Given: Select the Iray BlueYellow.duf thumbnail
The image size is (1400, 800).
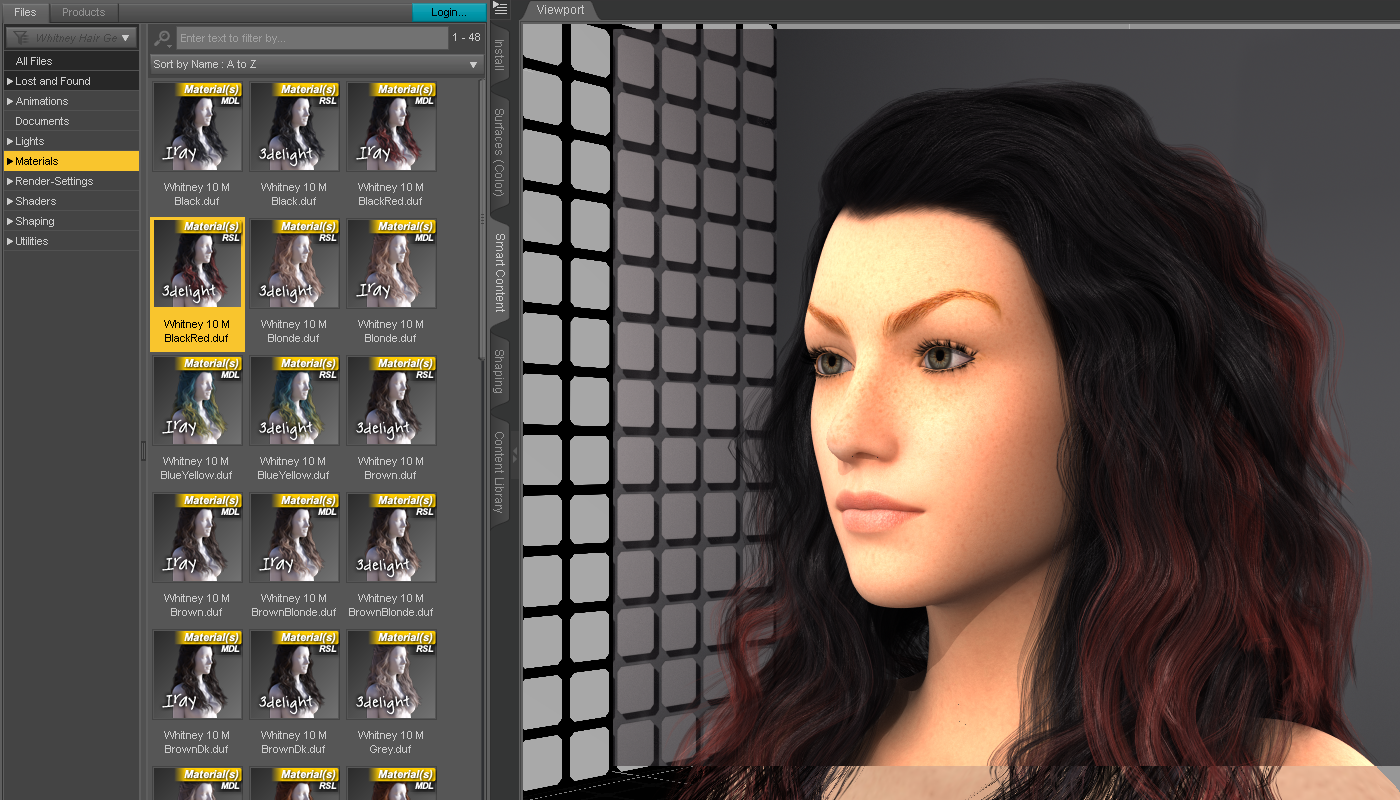Looking at the screenshot, I should 197,401.
